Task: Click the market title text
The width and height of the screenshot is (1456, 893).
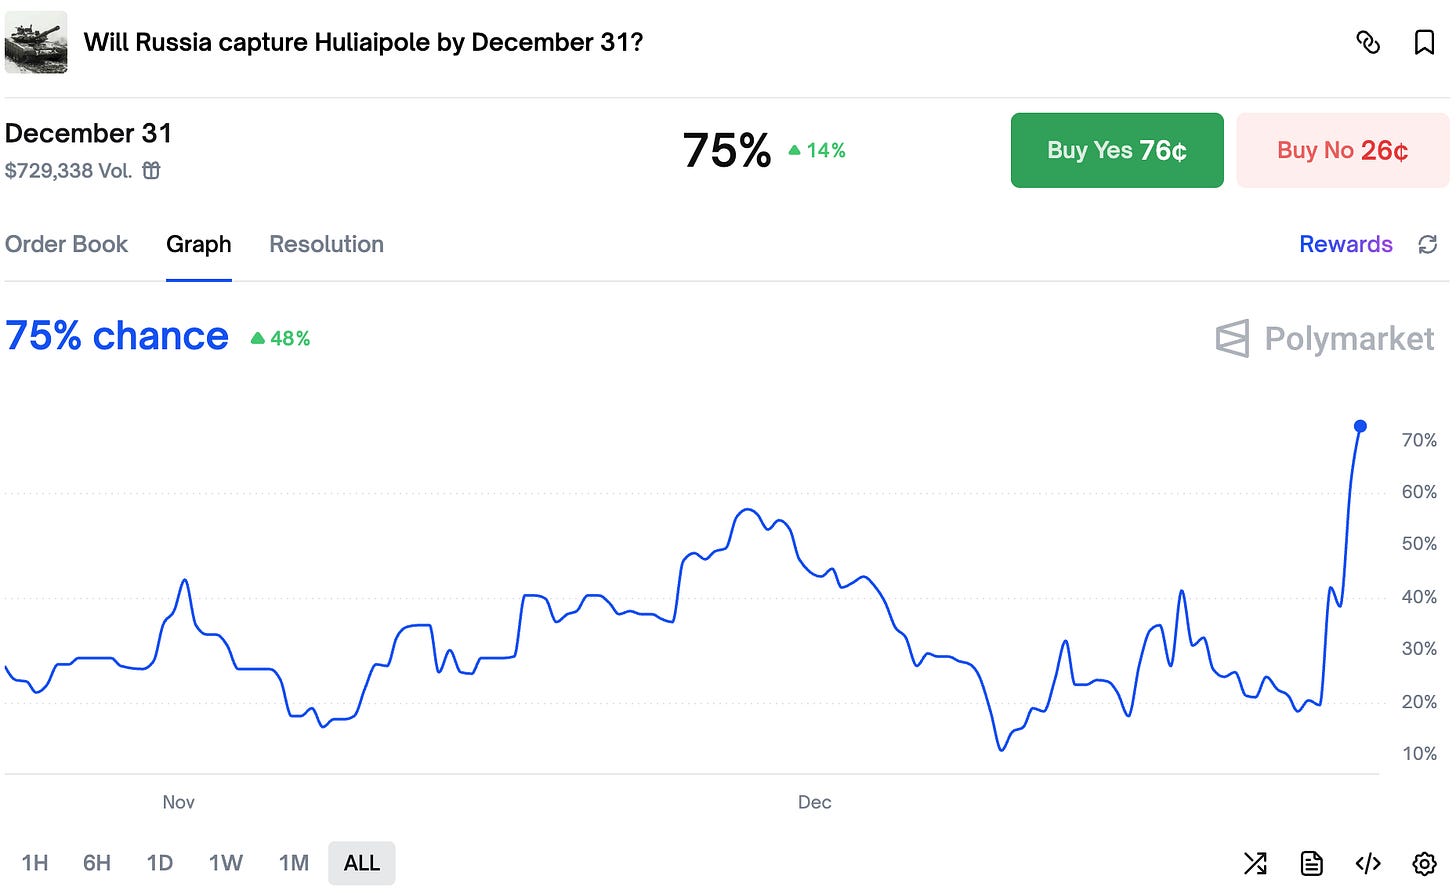Action: coord(363,42)
